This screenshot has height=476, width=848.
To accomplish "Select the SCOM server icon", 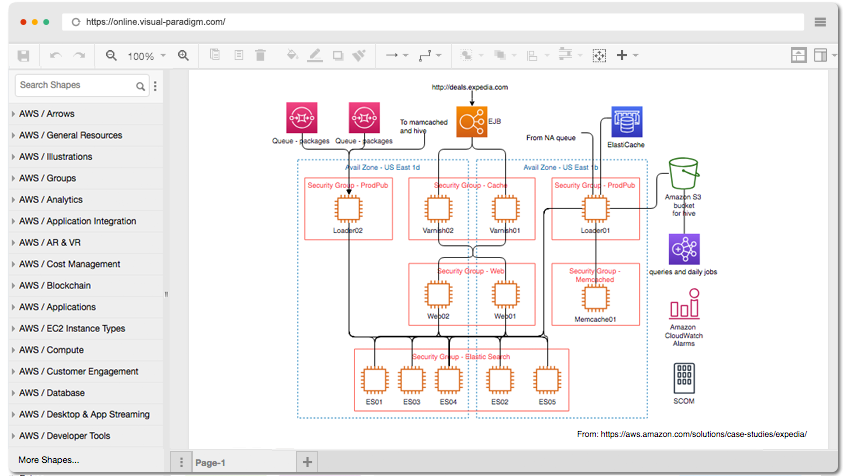I will pos(684,378).
